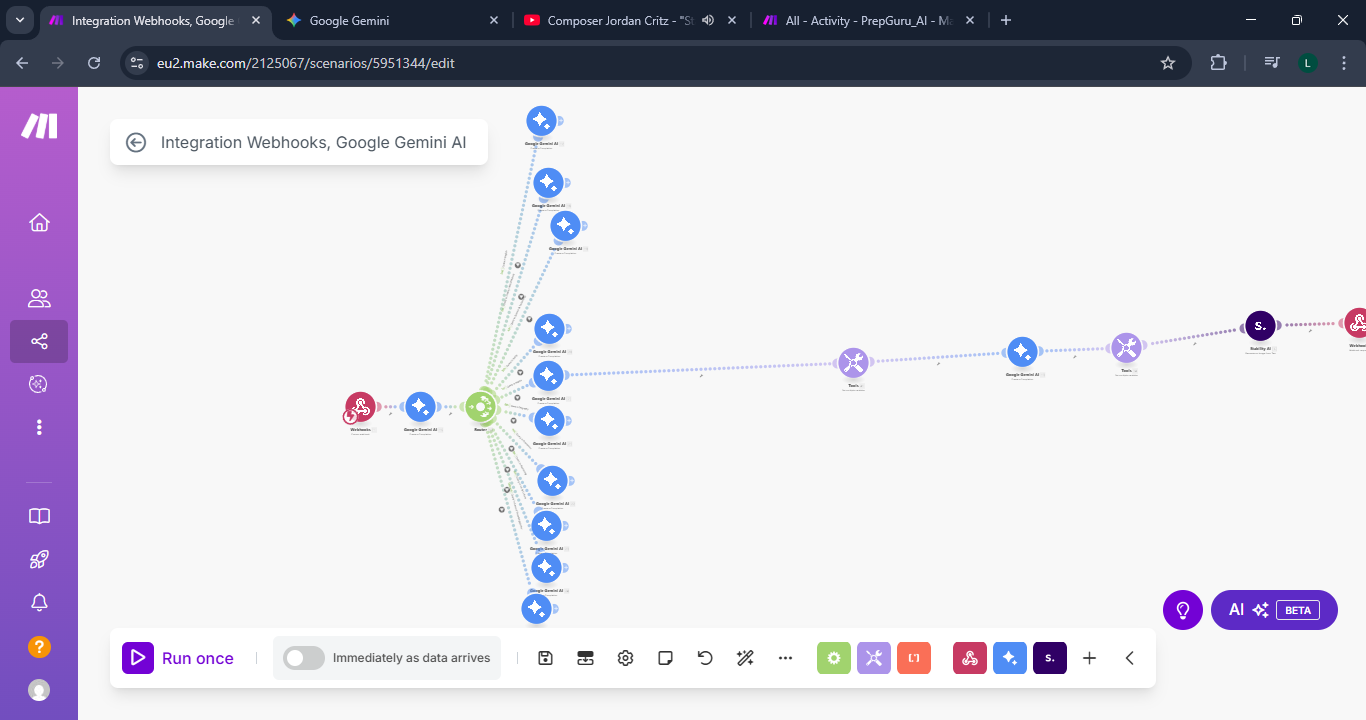
Task: Open the Chrome three-dot menu
Action: (x=1343, y=63)
